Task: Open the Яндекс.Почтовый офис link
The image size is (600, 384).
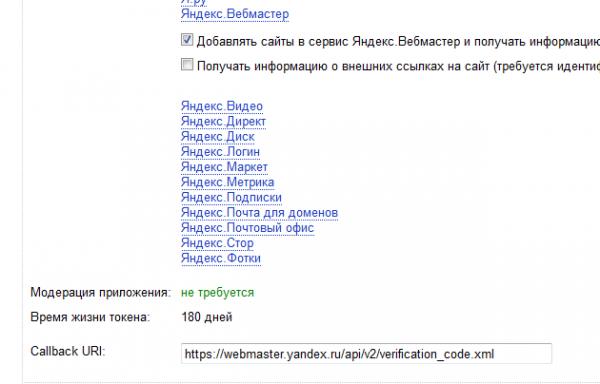Action: [x=247, y=228]
